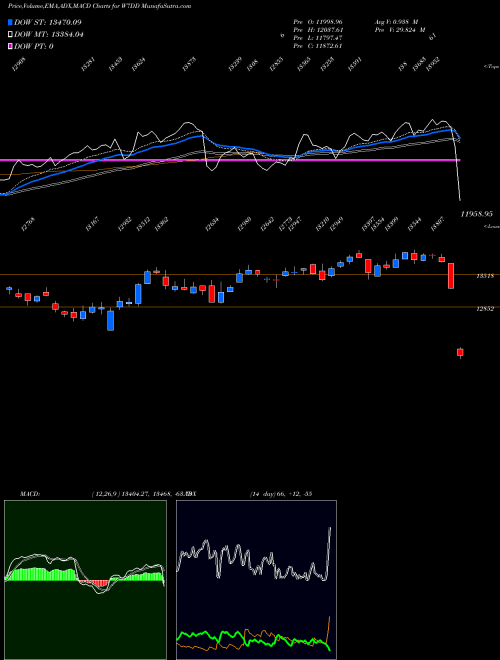Click the 11958.95 latest price label
Viewport: 500px width, 660px height.
click(476, 214)
